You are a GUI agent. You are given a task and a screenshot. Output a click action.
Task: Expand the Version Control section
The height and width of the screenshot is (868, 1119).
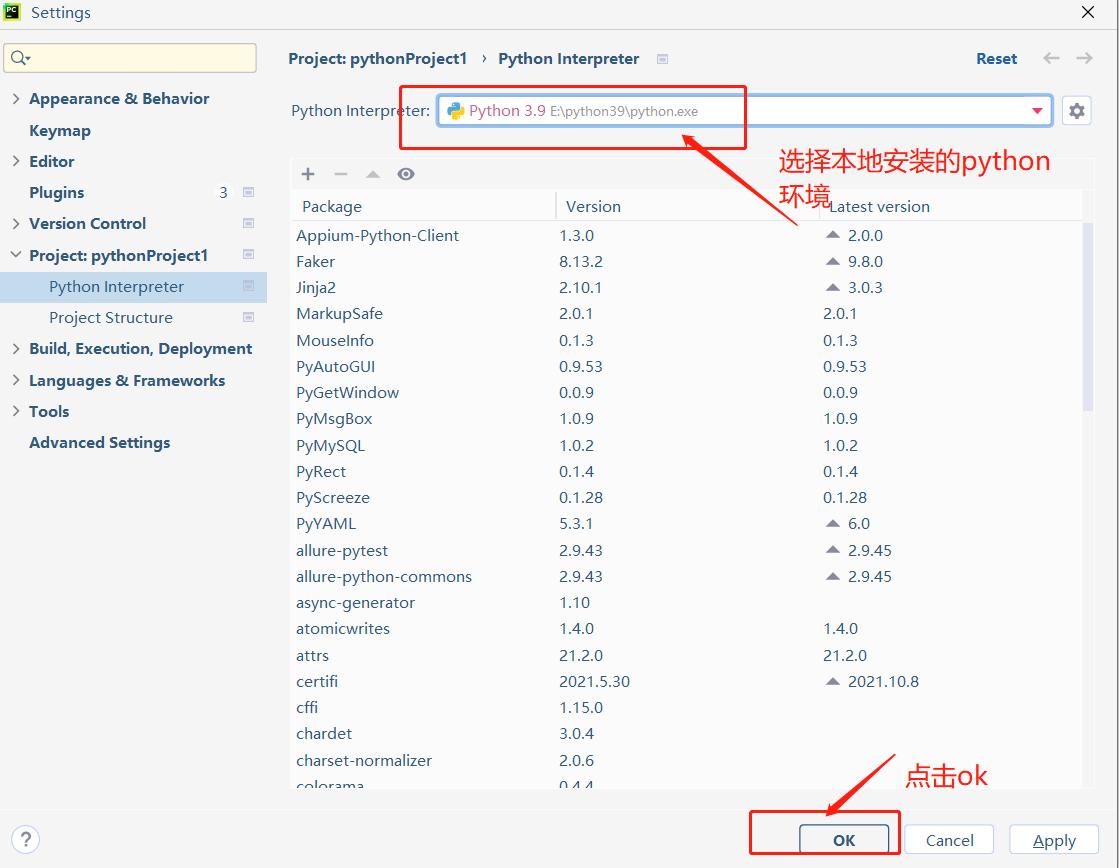[16, 223]
